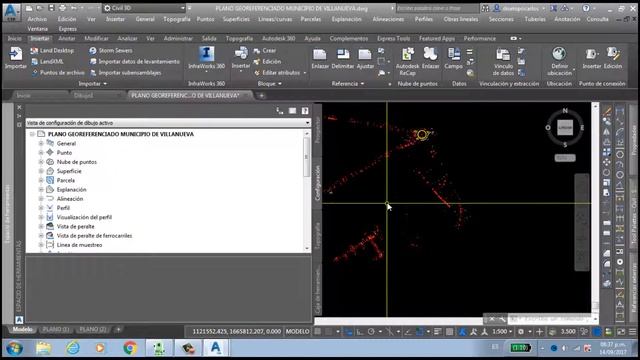
Task: Expand the Bloque panel dropdown
Action: tap(269, 84)
